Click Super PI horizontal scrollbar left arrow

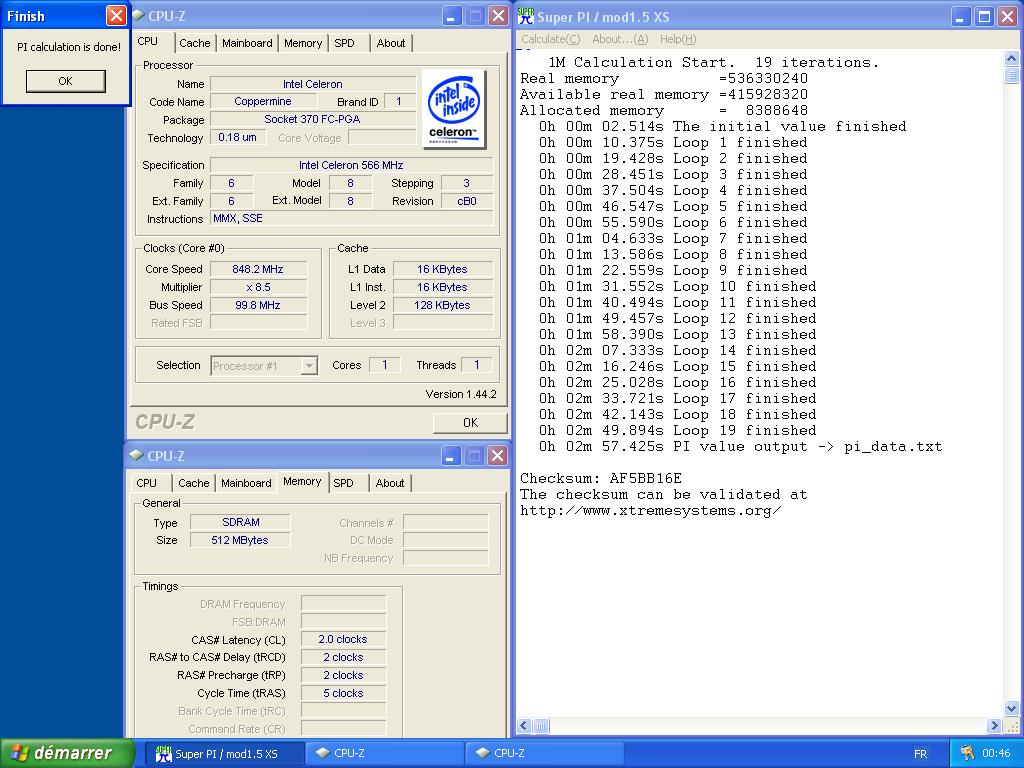coord(524,725)
